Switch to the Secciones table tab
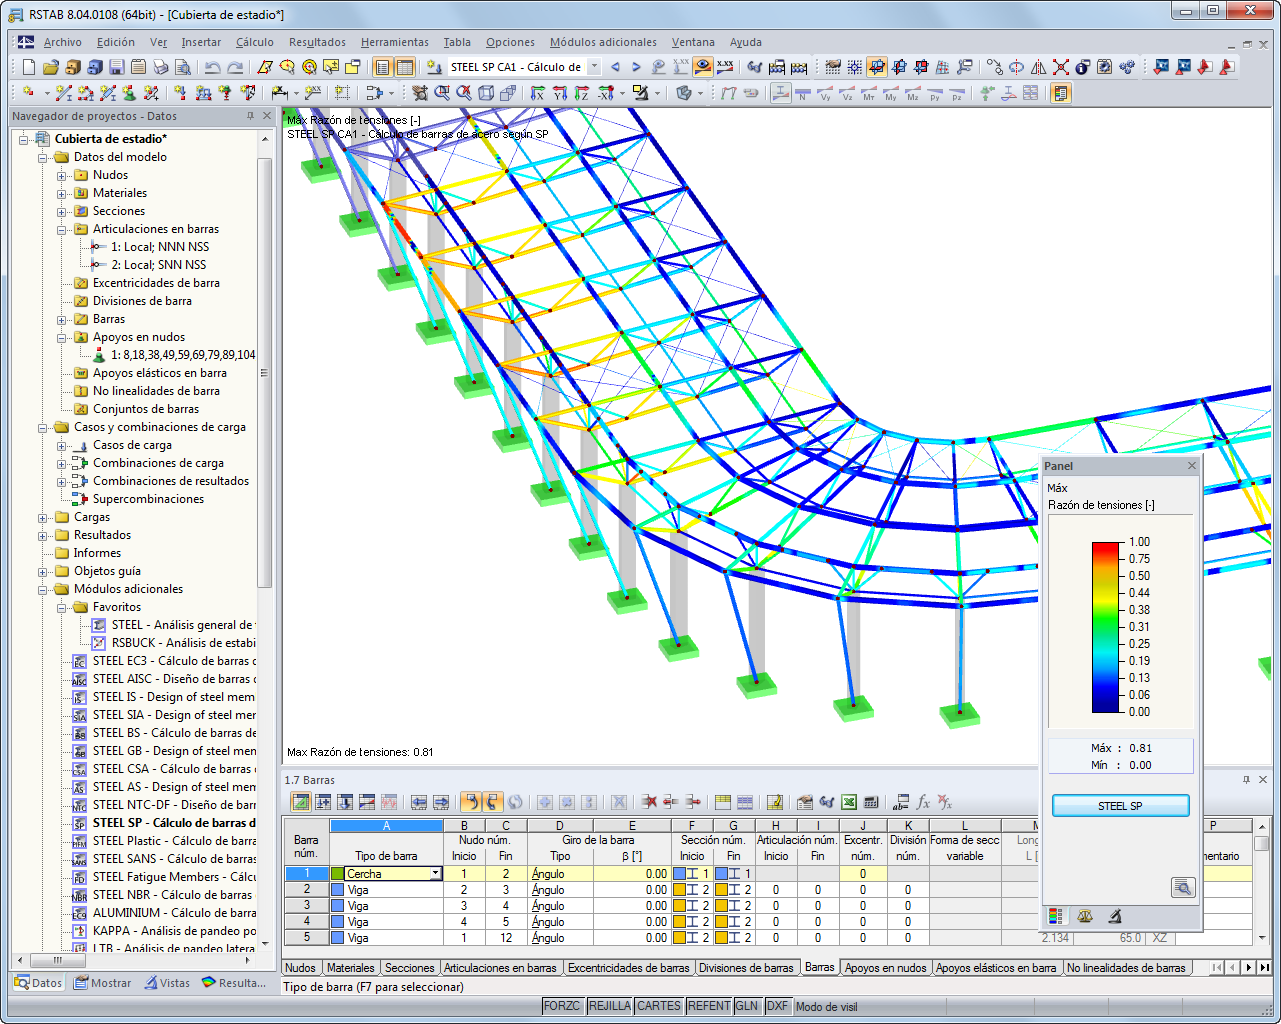The image size is (1281, 1024). tap(409, 968)
